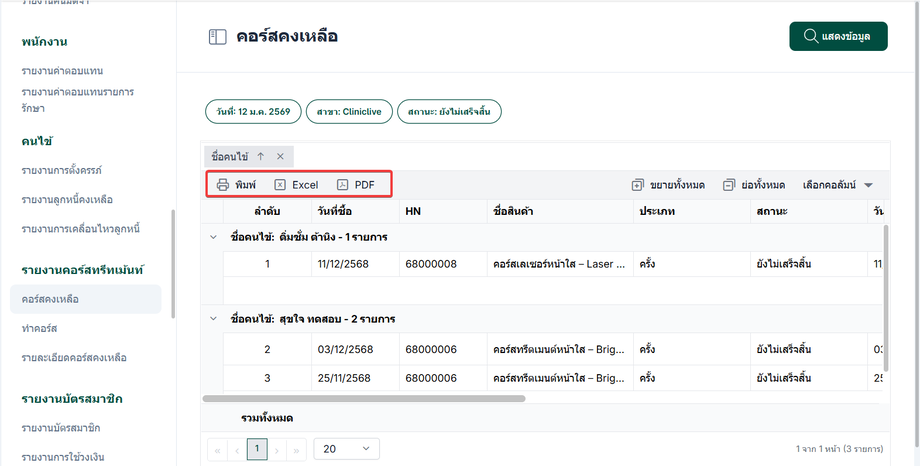Viewport: 920px width, 466px height.
Task: Click คอร์สเลเซอร์หน้าใส – Laser product cell
Action: point(560,264)
